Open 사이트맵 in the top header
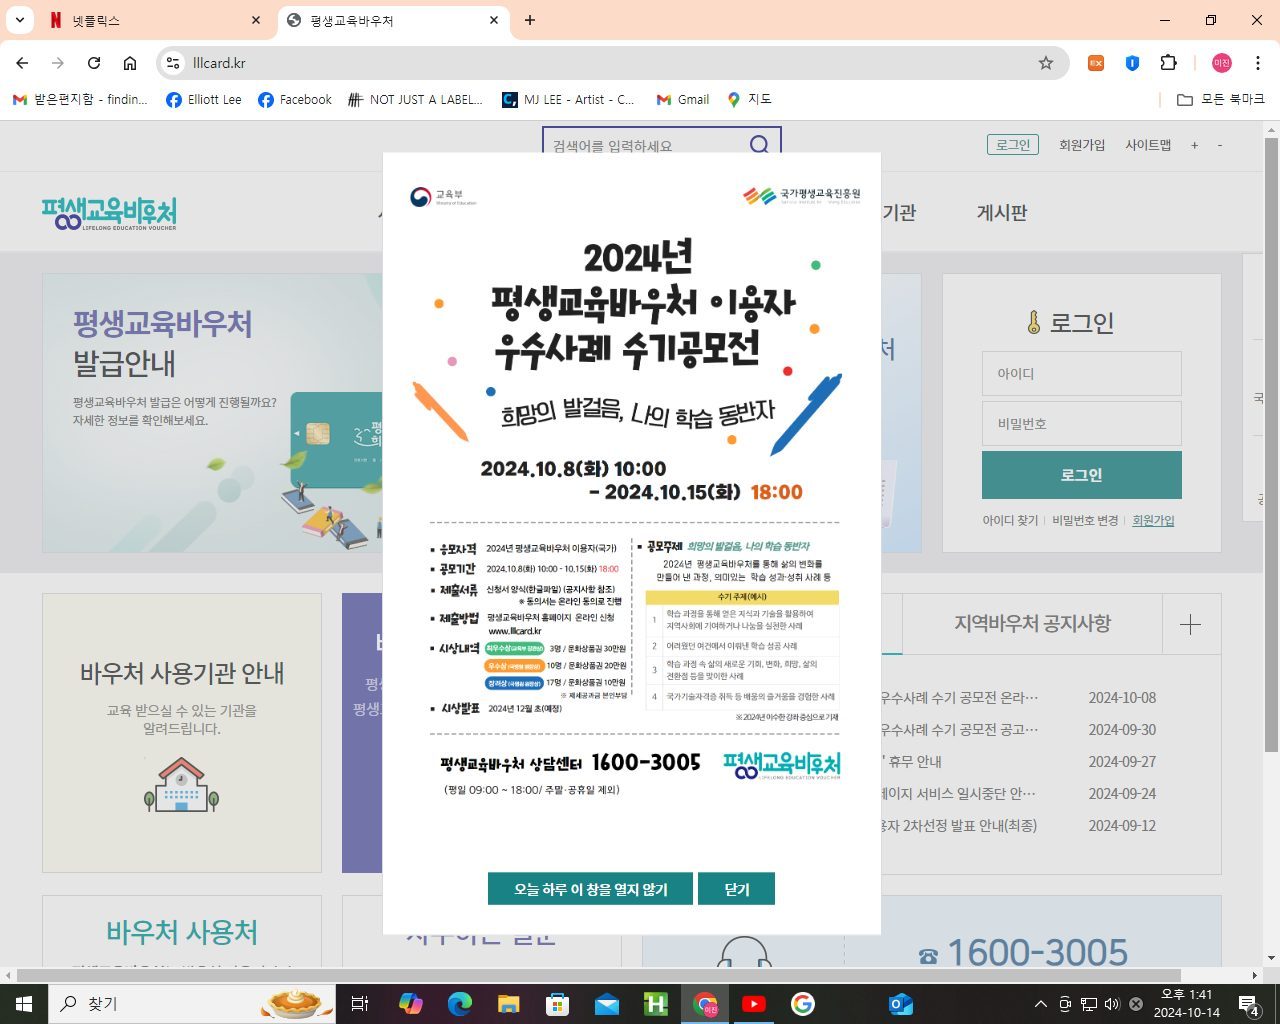The width and height of the screenshot is (1280, 1024). [1148, 145]
